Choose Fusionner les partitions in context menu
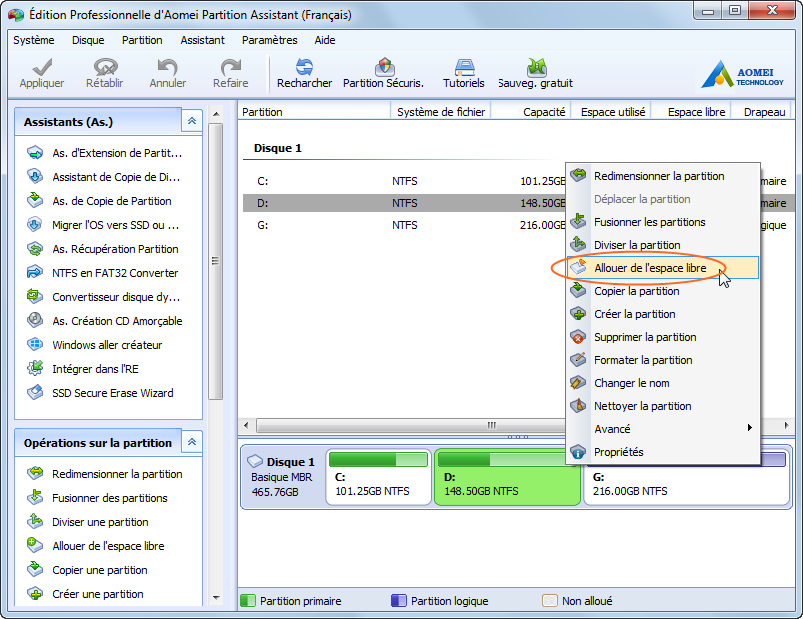 pyautogui.click(x=663, y=222)
